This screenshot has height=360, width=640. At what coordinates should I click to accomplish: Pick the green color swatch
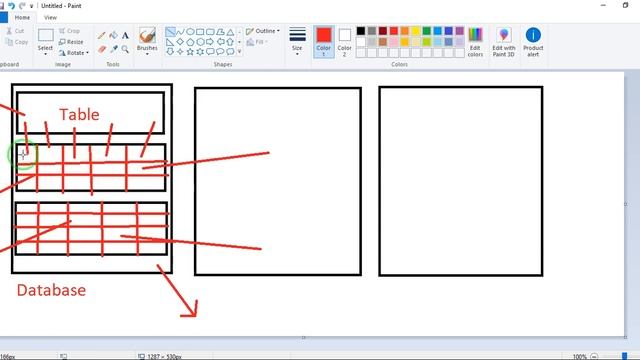[427, 31]
